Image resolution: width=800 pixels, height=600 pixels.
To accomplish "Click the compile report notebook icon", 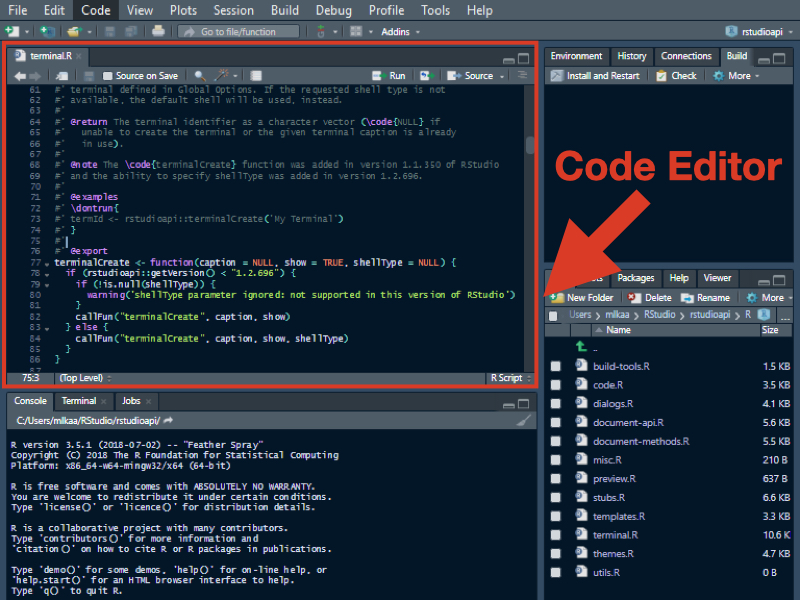I will pyautogui.click(x=256, y=76).
